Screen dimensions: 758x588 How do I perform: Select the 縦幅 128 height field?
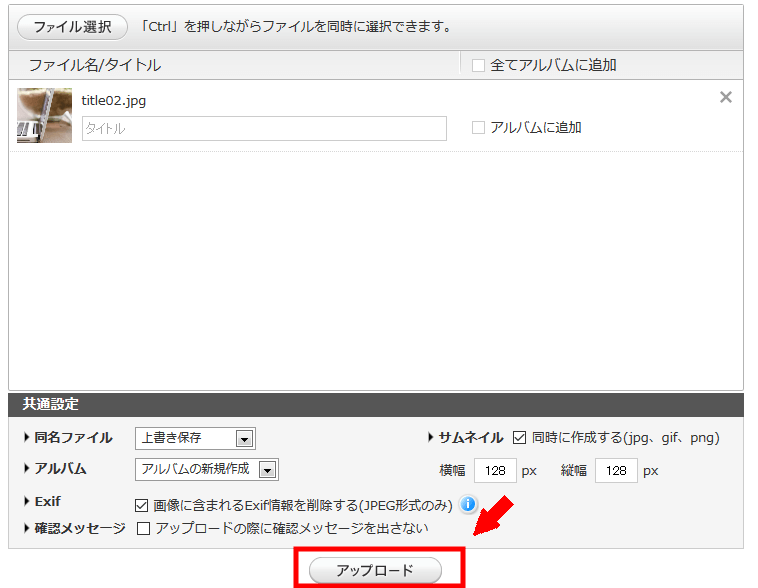tap(616, 470)
